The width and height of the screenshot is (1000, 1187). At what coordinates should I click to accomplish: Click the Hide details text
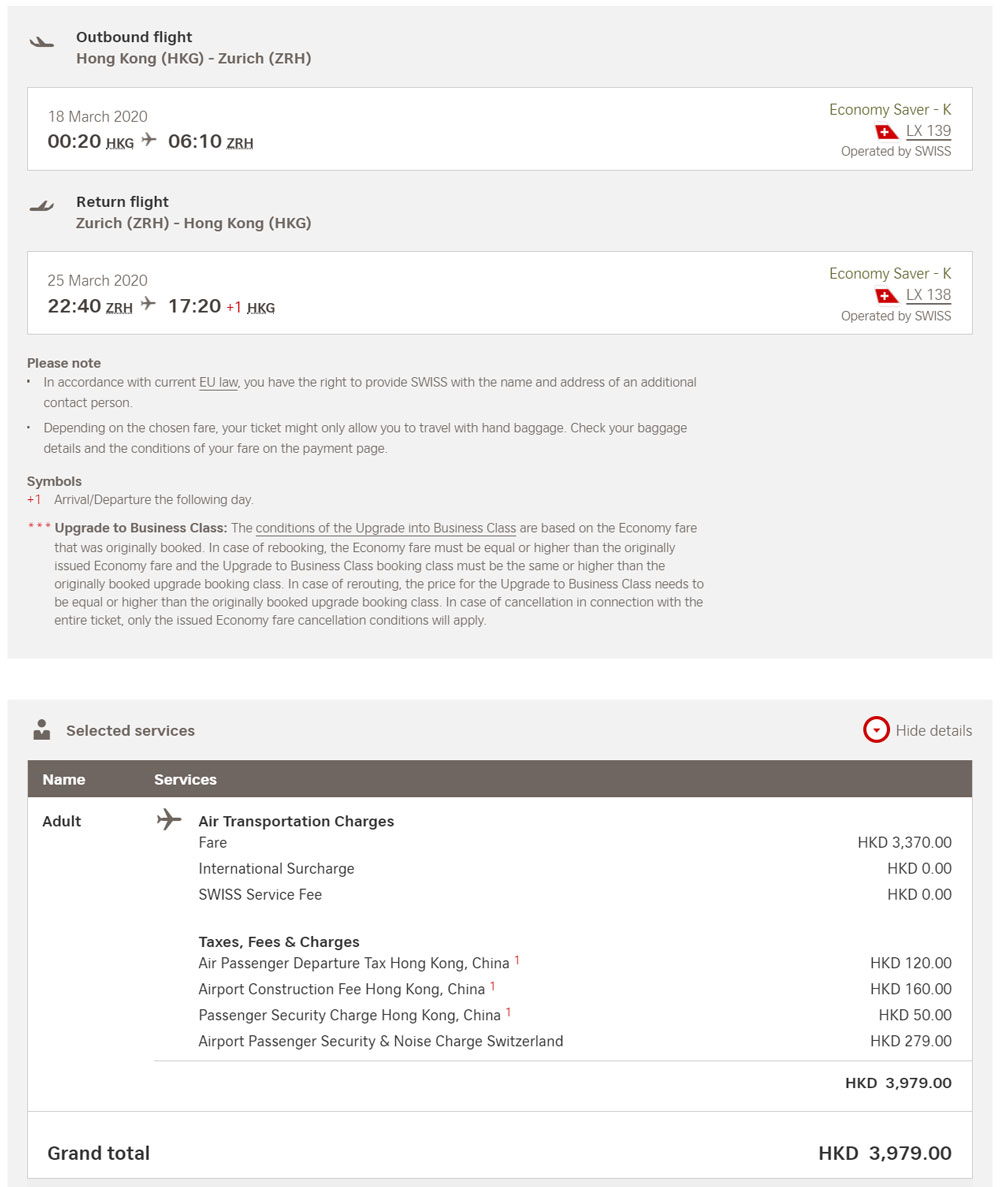933,731
